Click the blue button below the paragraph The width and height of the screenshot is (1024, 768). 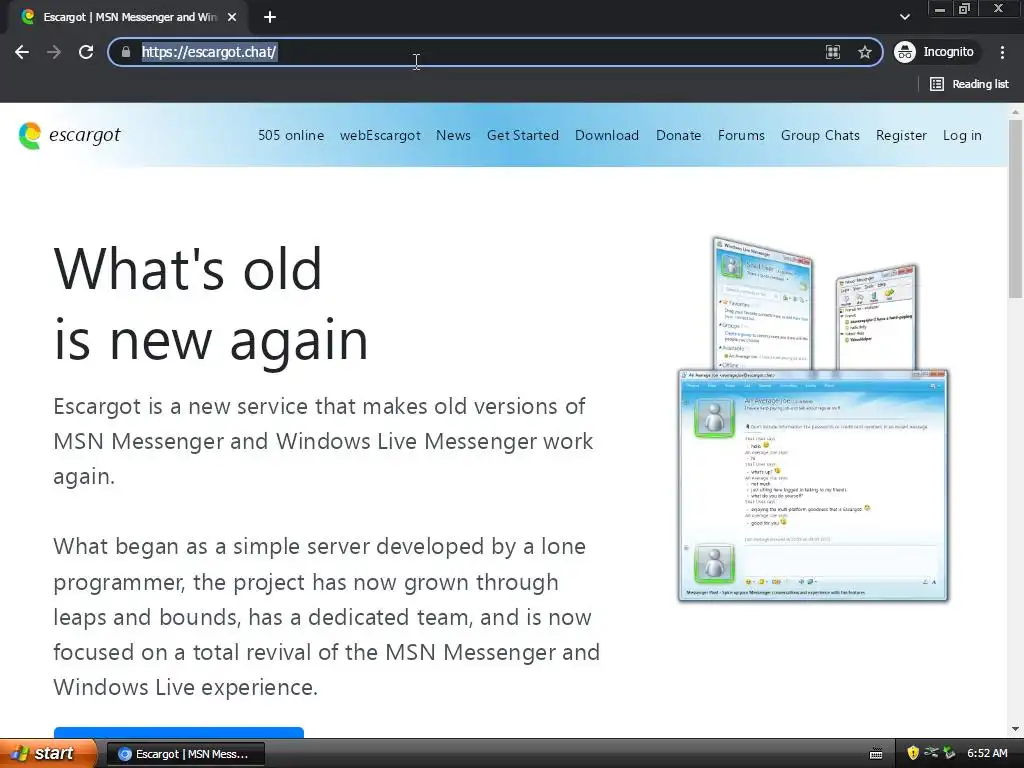coord(179,731)
